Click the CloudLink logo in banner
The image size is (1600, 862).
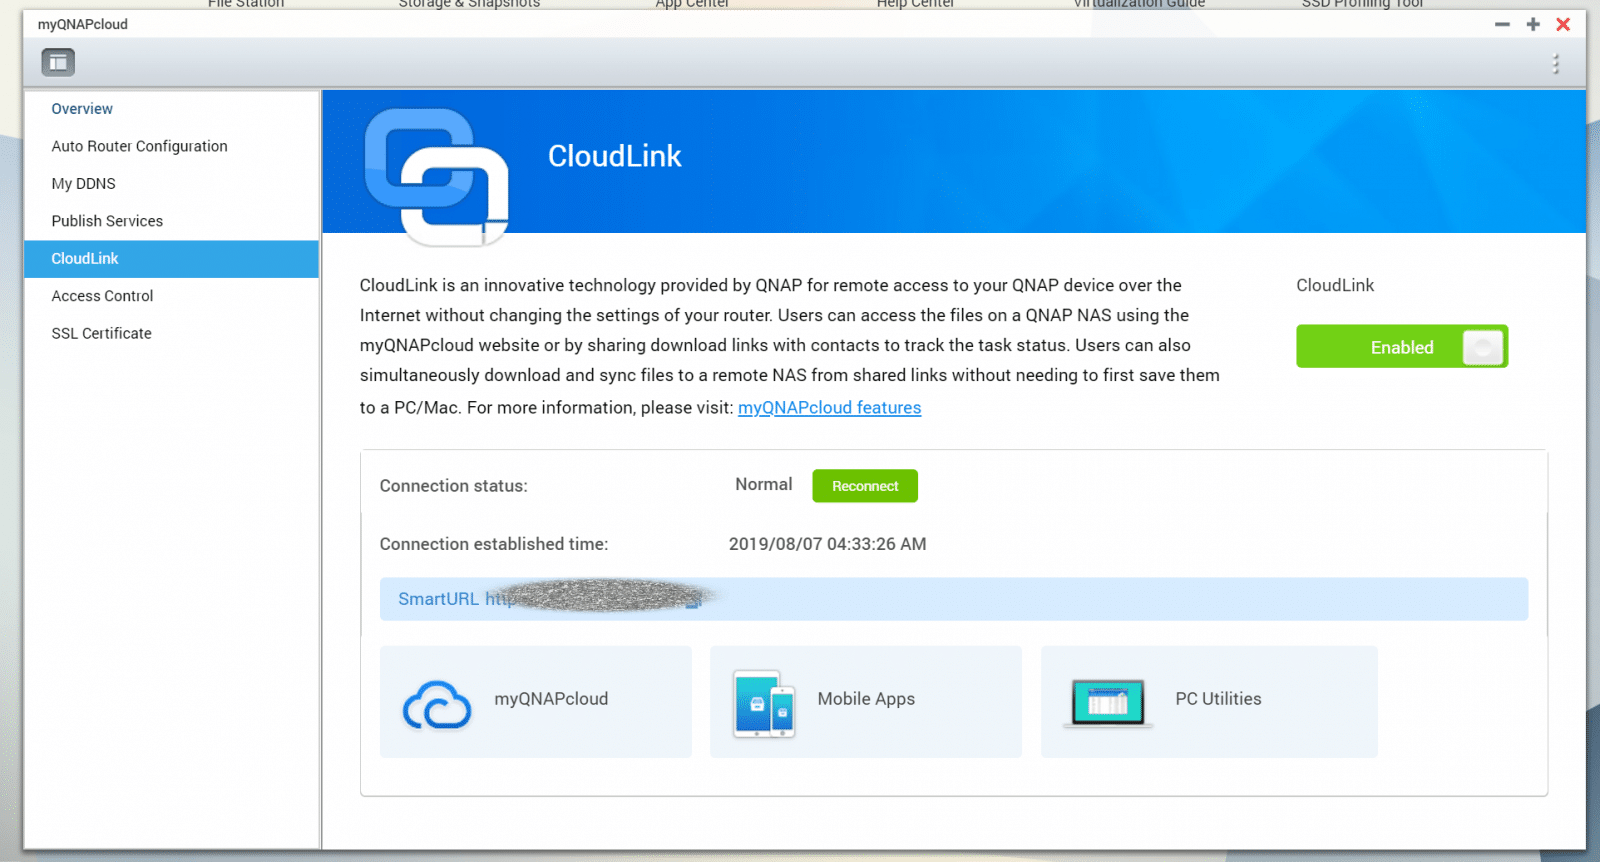437,177
